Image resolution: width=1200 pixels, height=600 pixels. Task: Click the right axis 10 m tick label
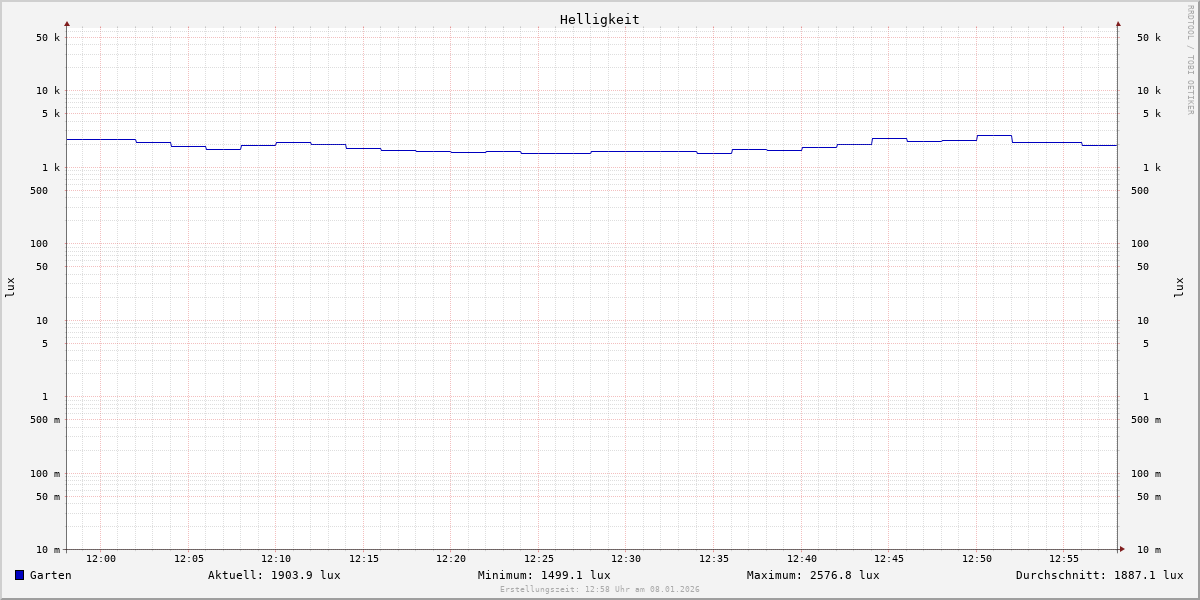coord(1149,550)
